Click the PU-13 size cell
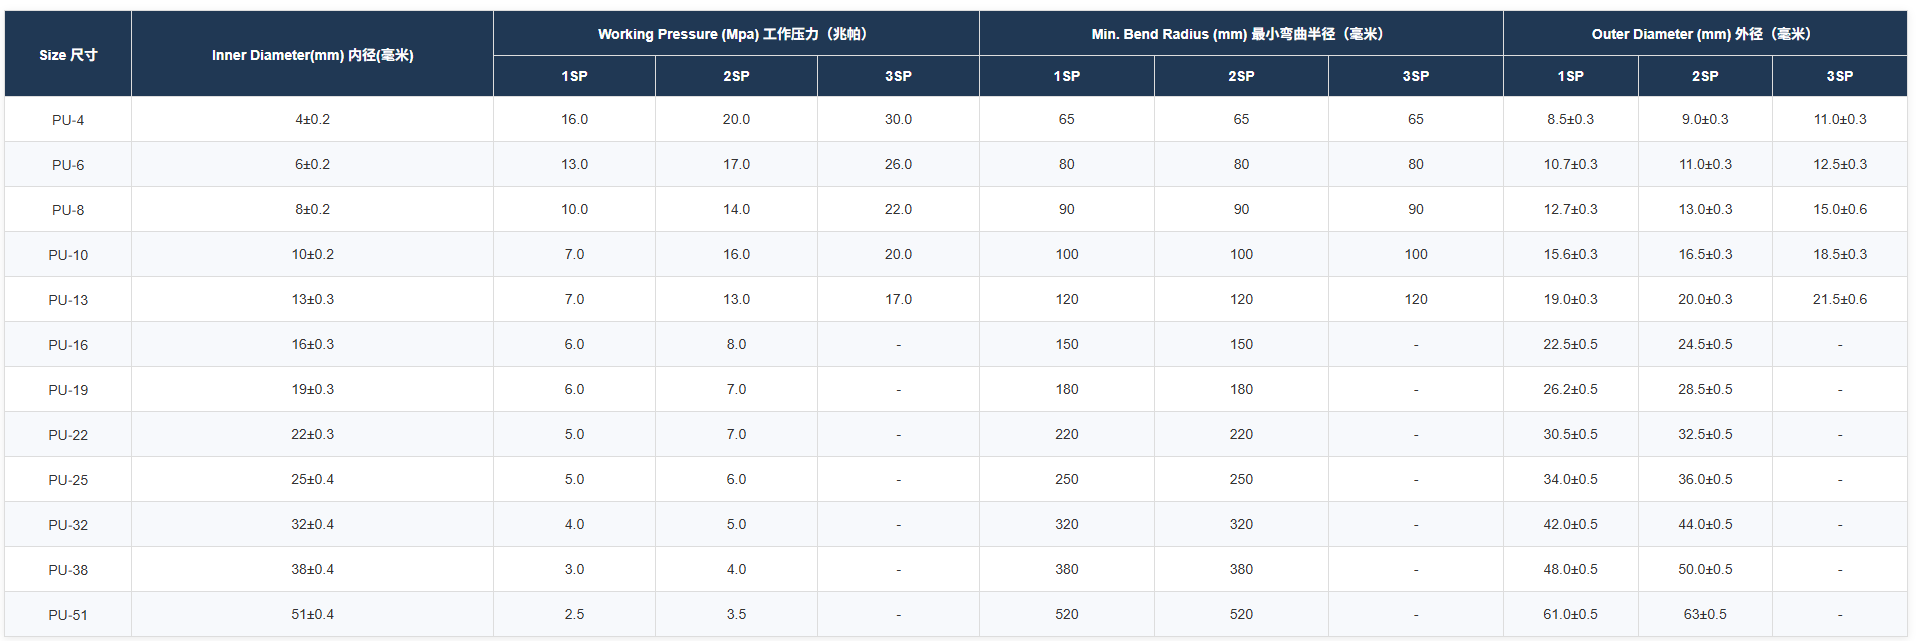The height and width of the screenshot is (641, 1916). pos(68,300)
